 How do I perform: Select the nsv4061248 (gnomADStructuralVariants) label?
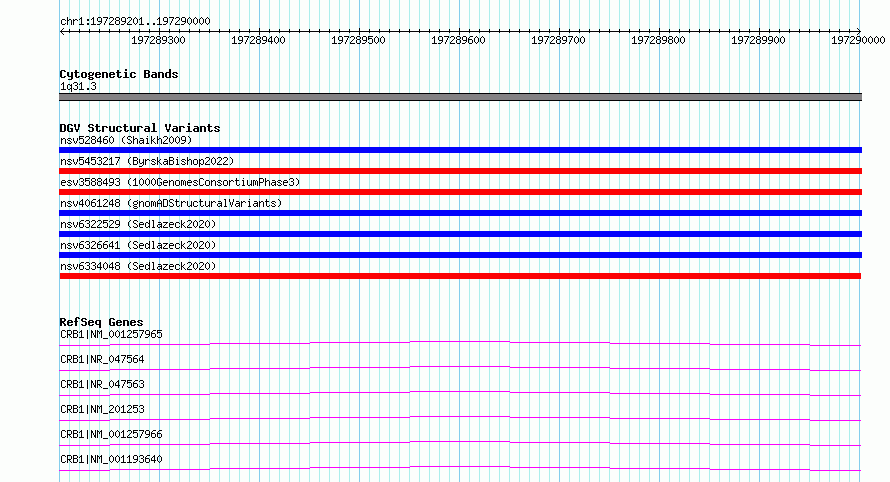pyautogui.click(x=171, y=203)
